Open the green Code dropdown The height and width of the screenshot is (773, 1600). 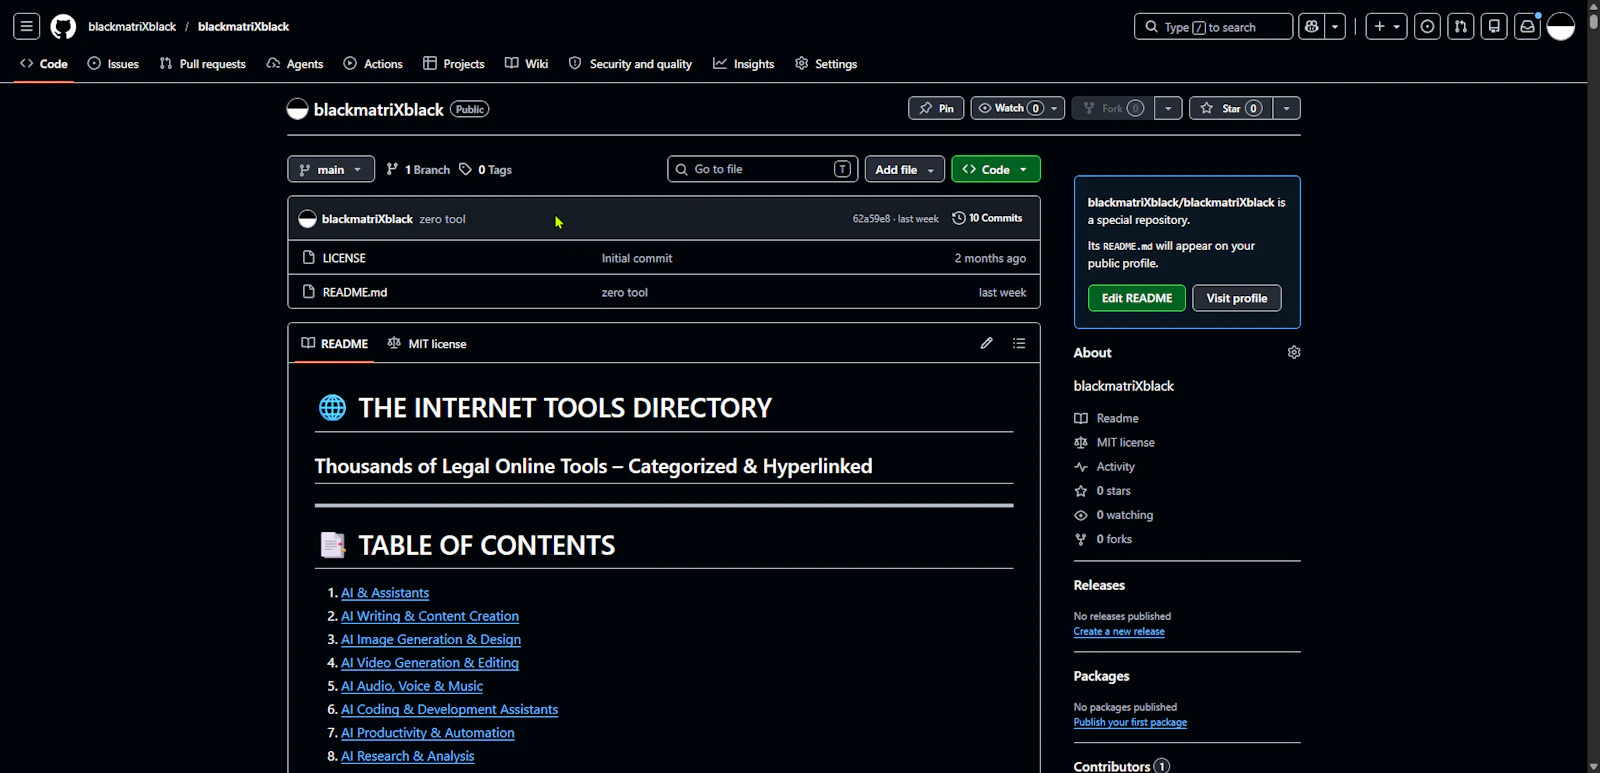click(996, 170)
